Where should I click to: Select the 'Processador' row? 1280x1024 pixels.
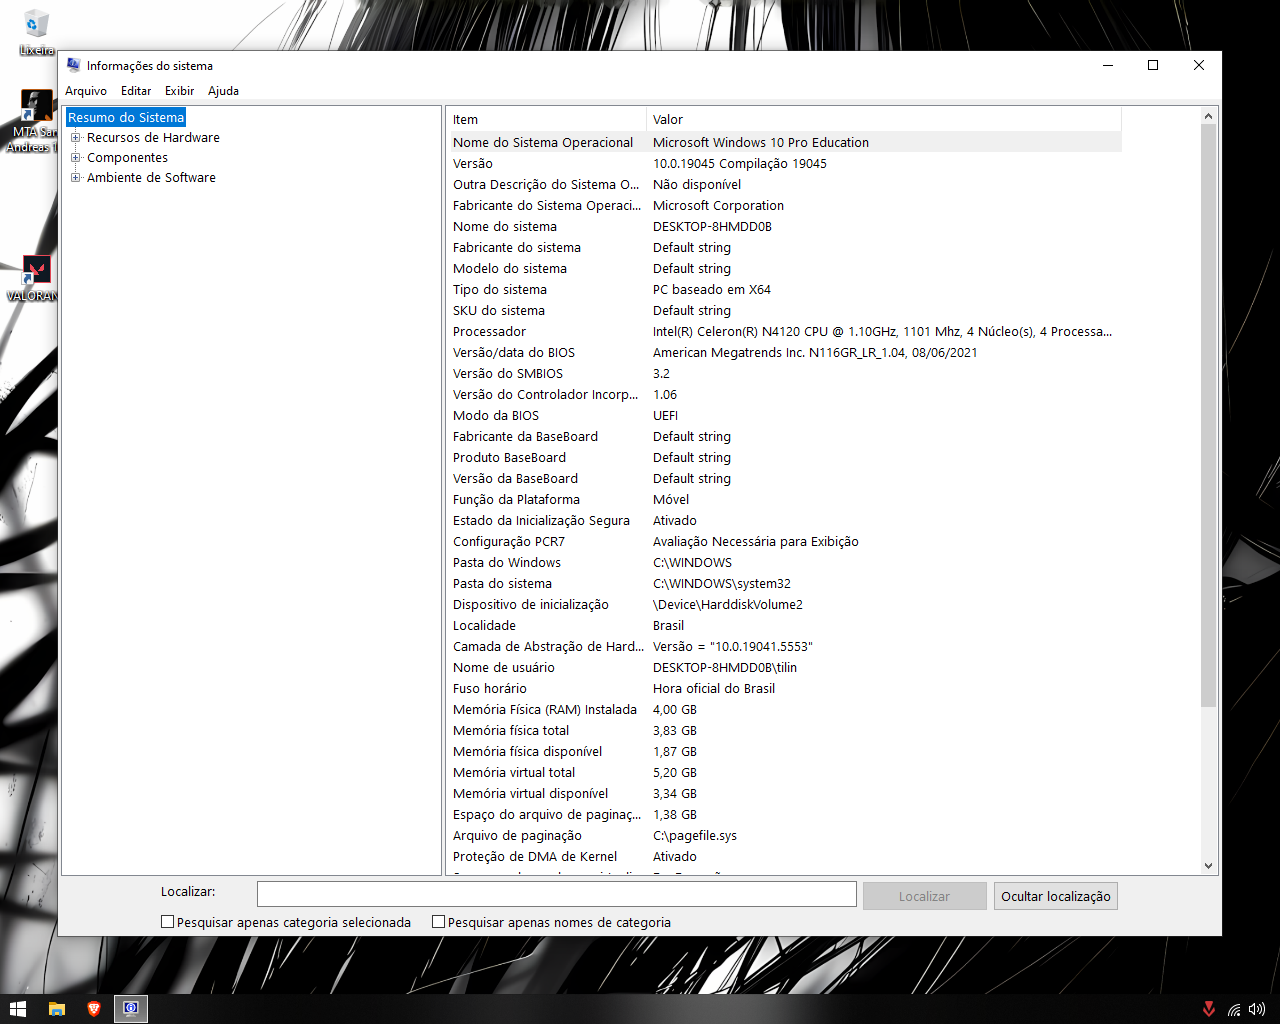coord(785,332)
